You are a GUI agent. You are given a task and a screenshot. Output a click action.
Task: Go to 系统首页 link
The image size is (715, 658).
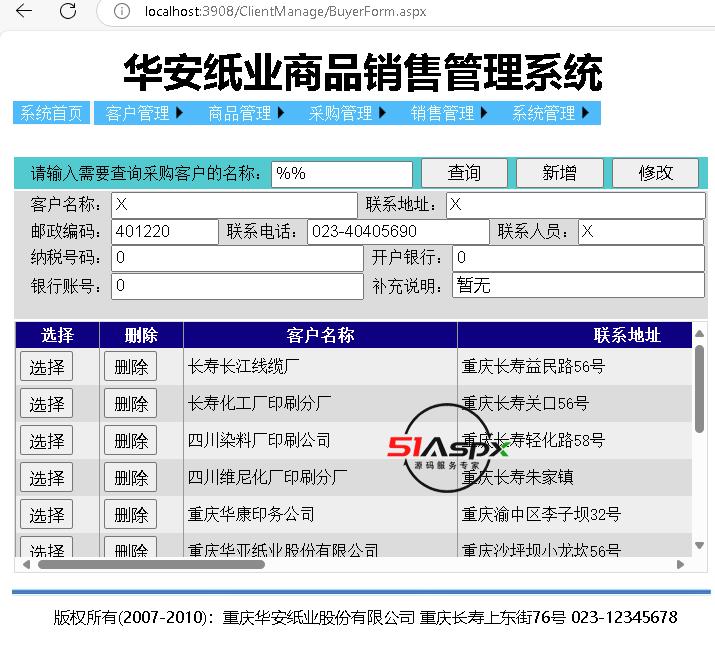(x=52, y=113)
